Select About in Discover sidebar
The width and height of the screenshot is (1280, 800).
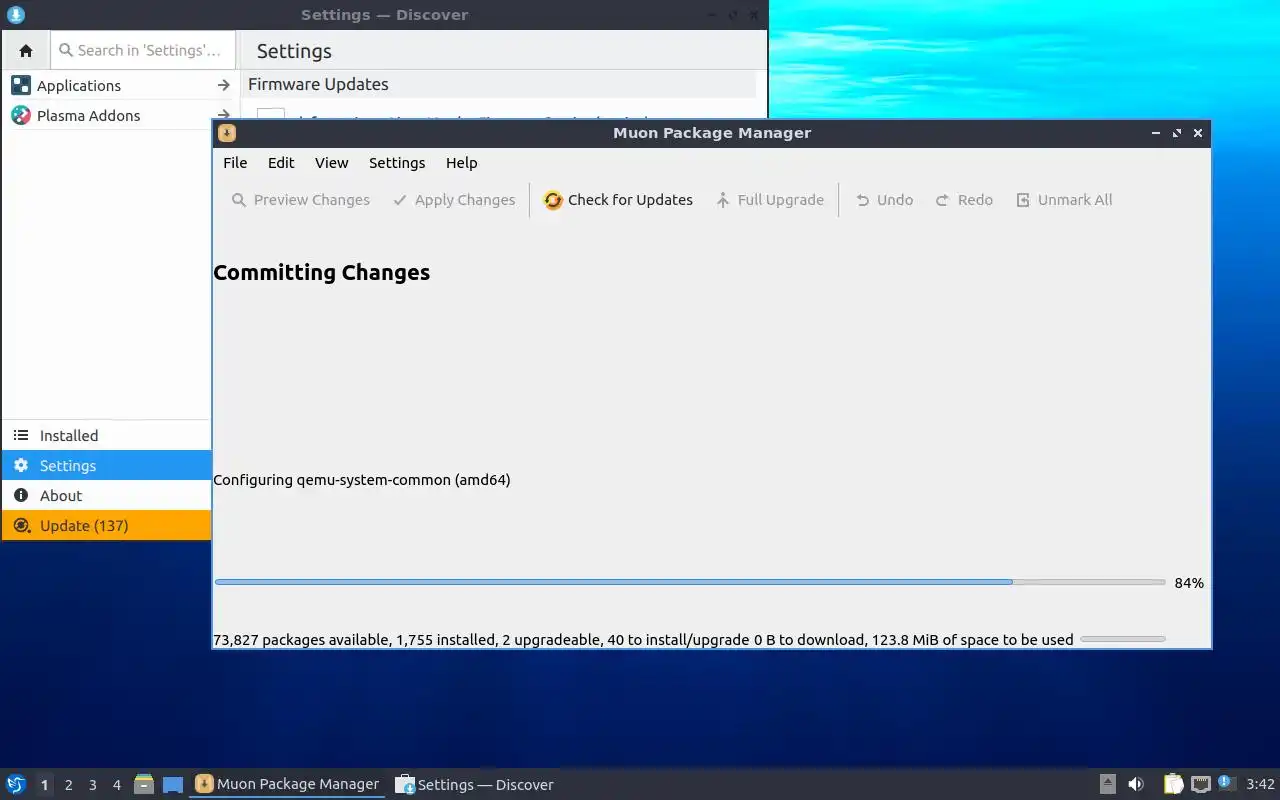(106, 496)
